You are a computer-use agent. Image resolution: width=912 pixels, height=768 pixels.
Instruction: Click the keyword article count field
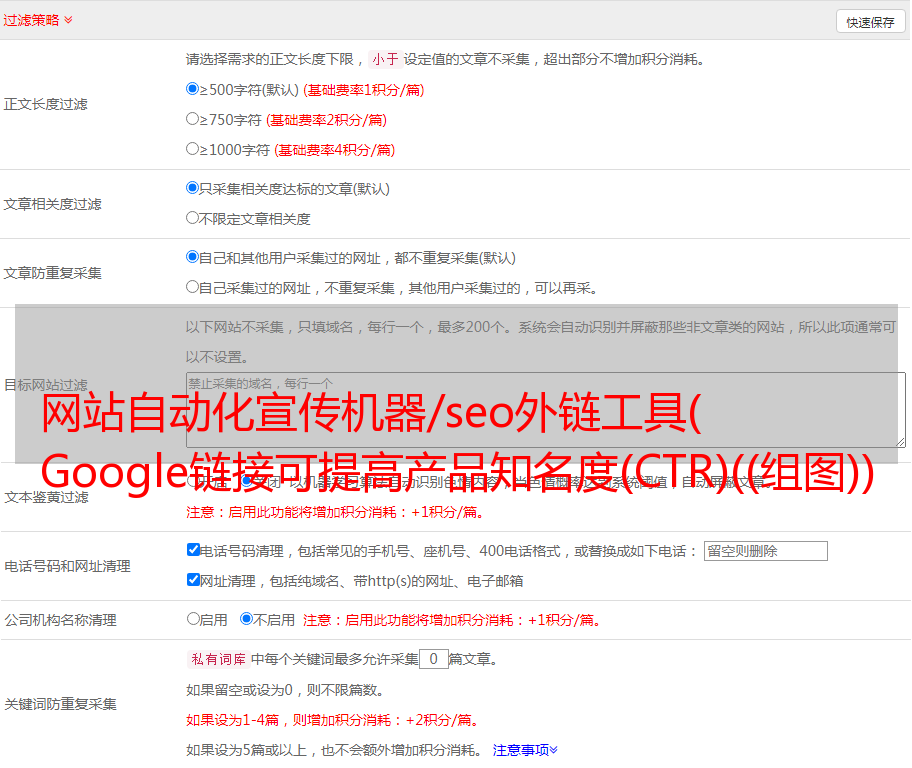(433, 659)
